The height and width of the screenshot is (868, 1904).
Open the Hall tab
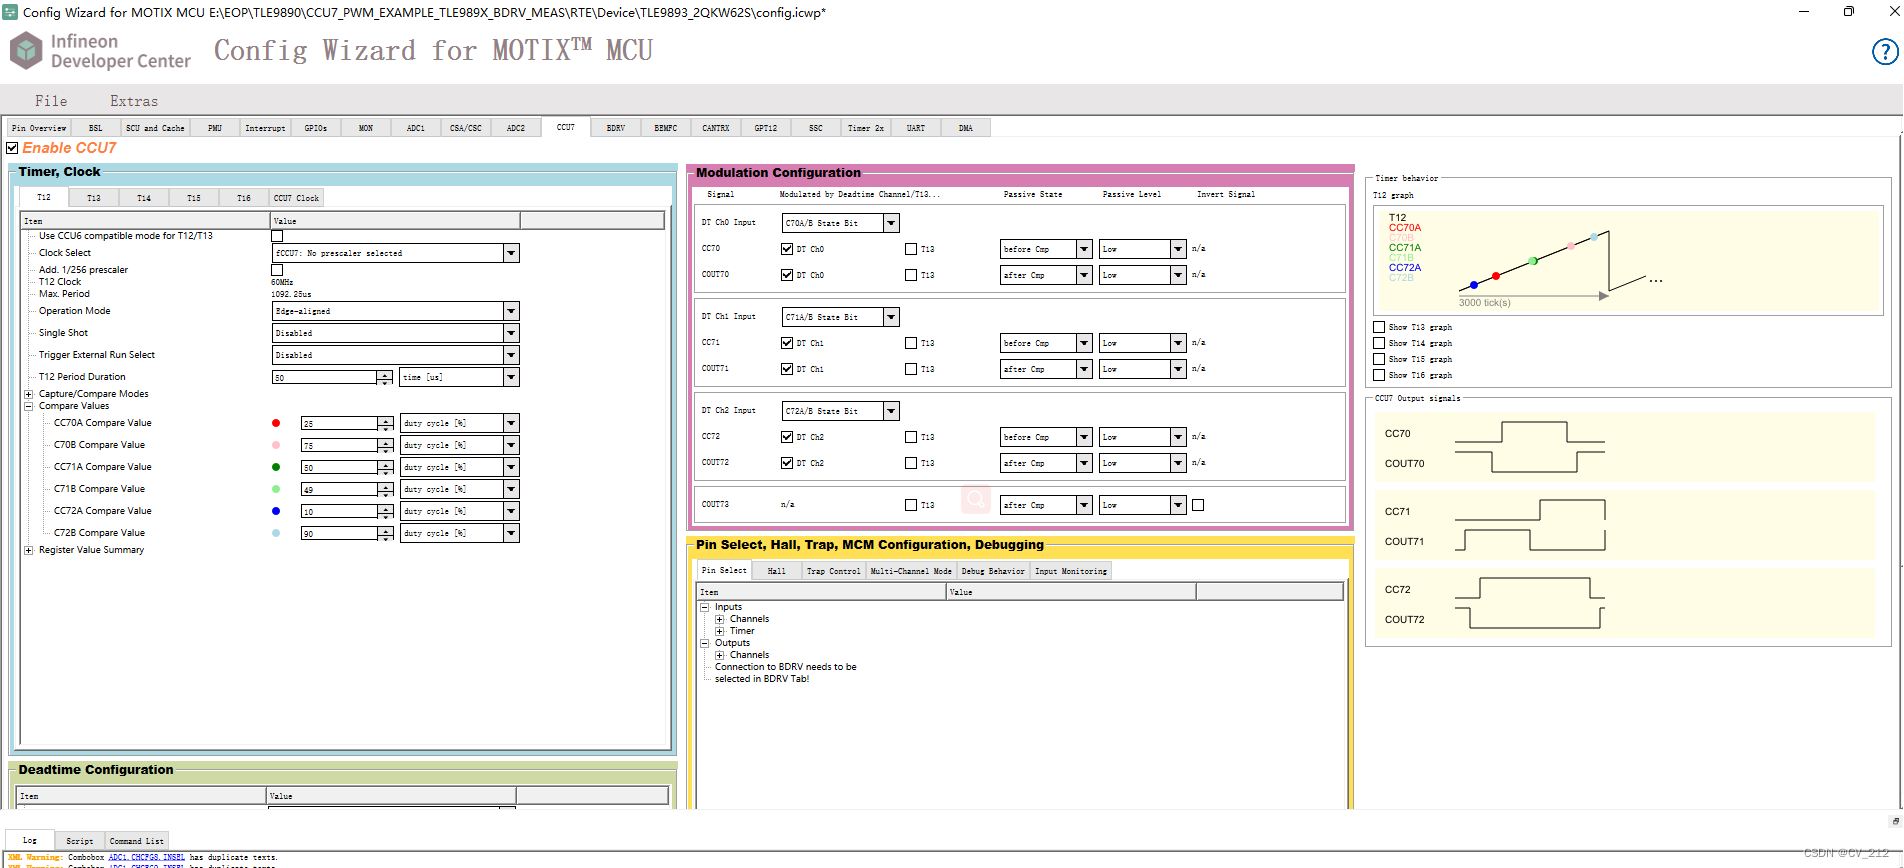[777, 571]
